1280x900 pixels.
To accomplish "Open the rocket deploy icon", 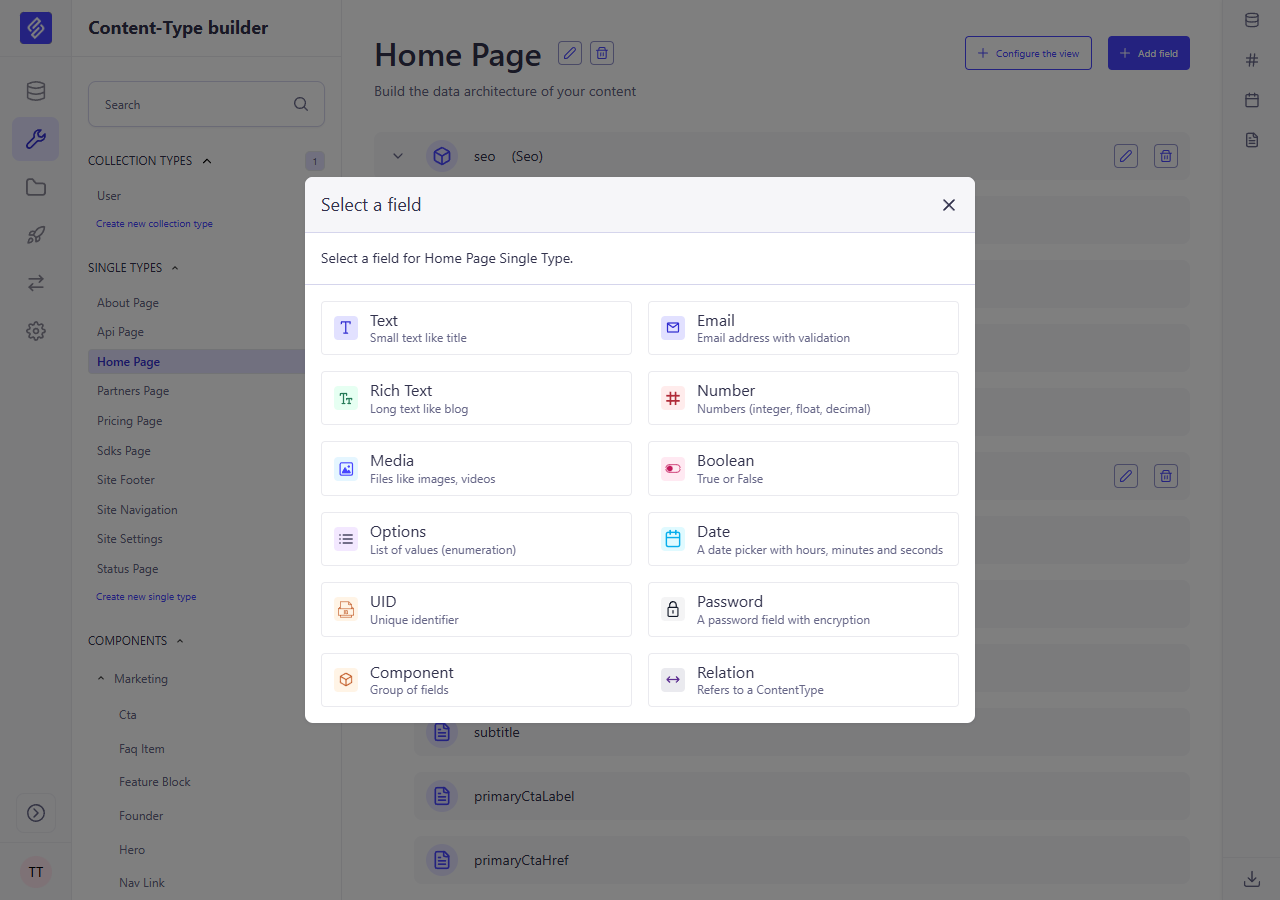I will [x=36, y=235].
